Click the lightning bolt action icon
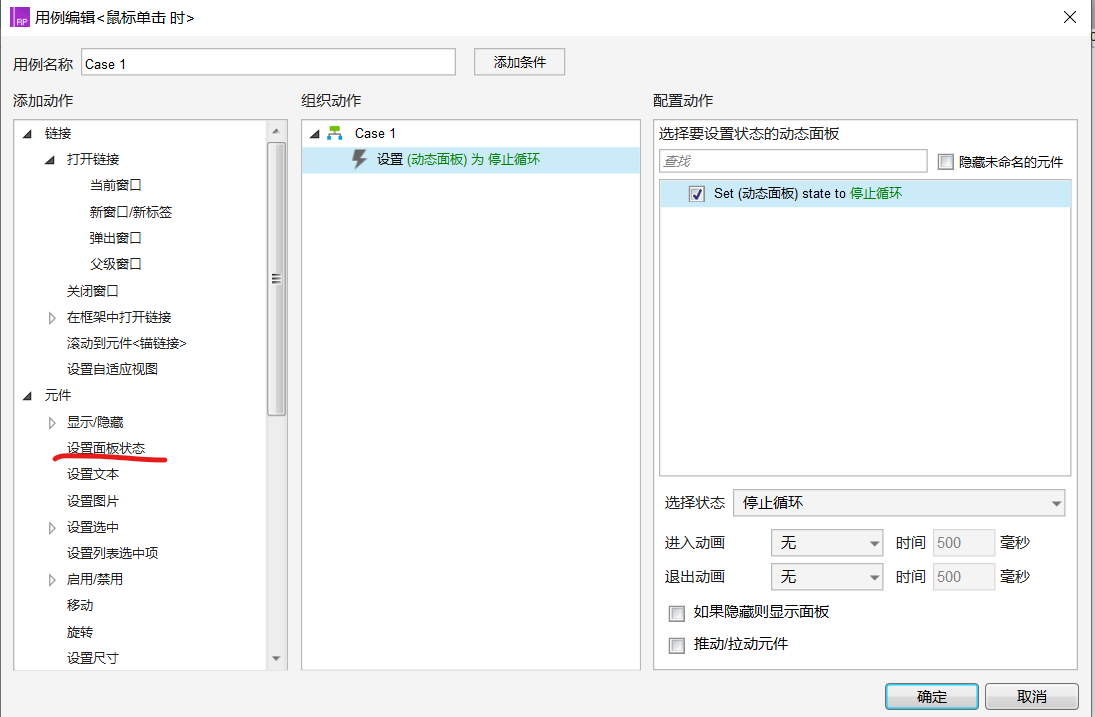Image resolution: width=1095 pixels, height=717 pixels. pos(359,160)
